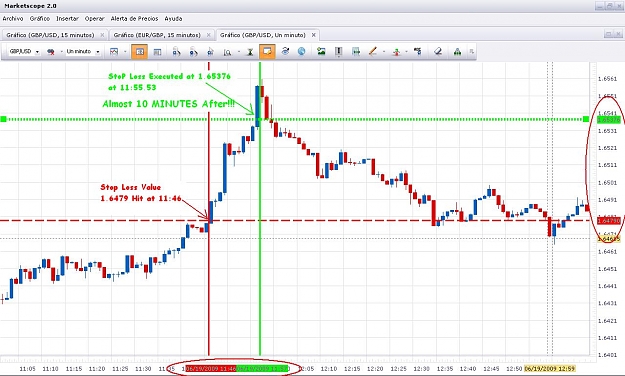The height and width of the screenshot is (376, 625).
Task: Close the GBP/USD Un minuto chart tab
Action: (314, 35)
